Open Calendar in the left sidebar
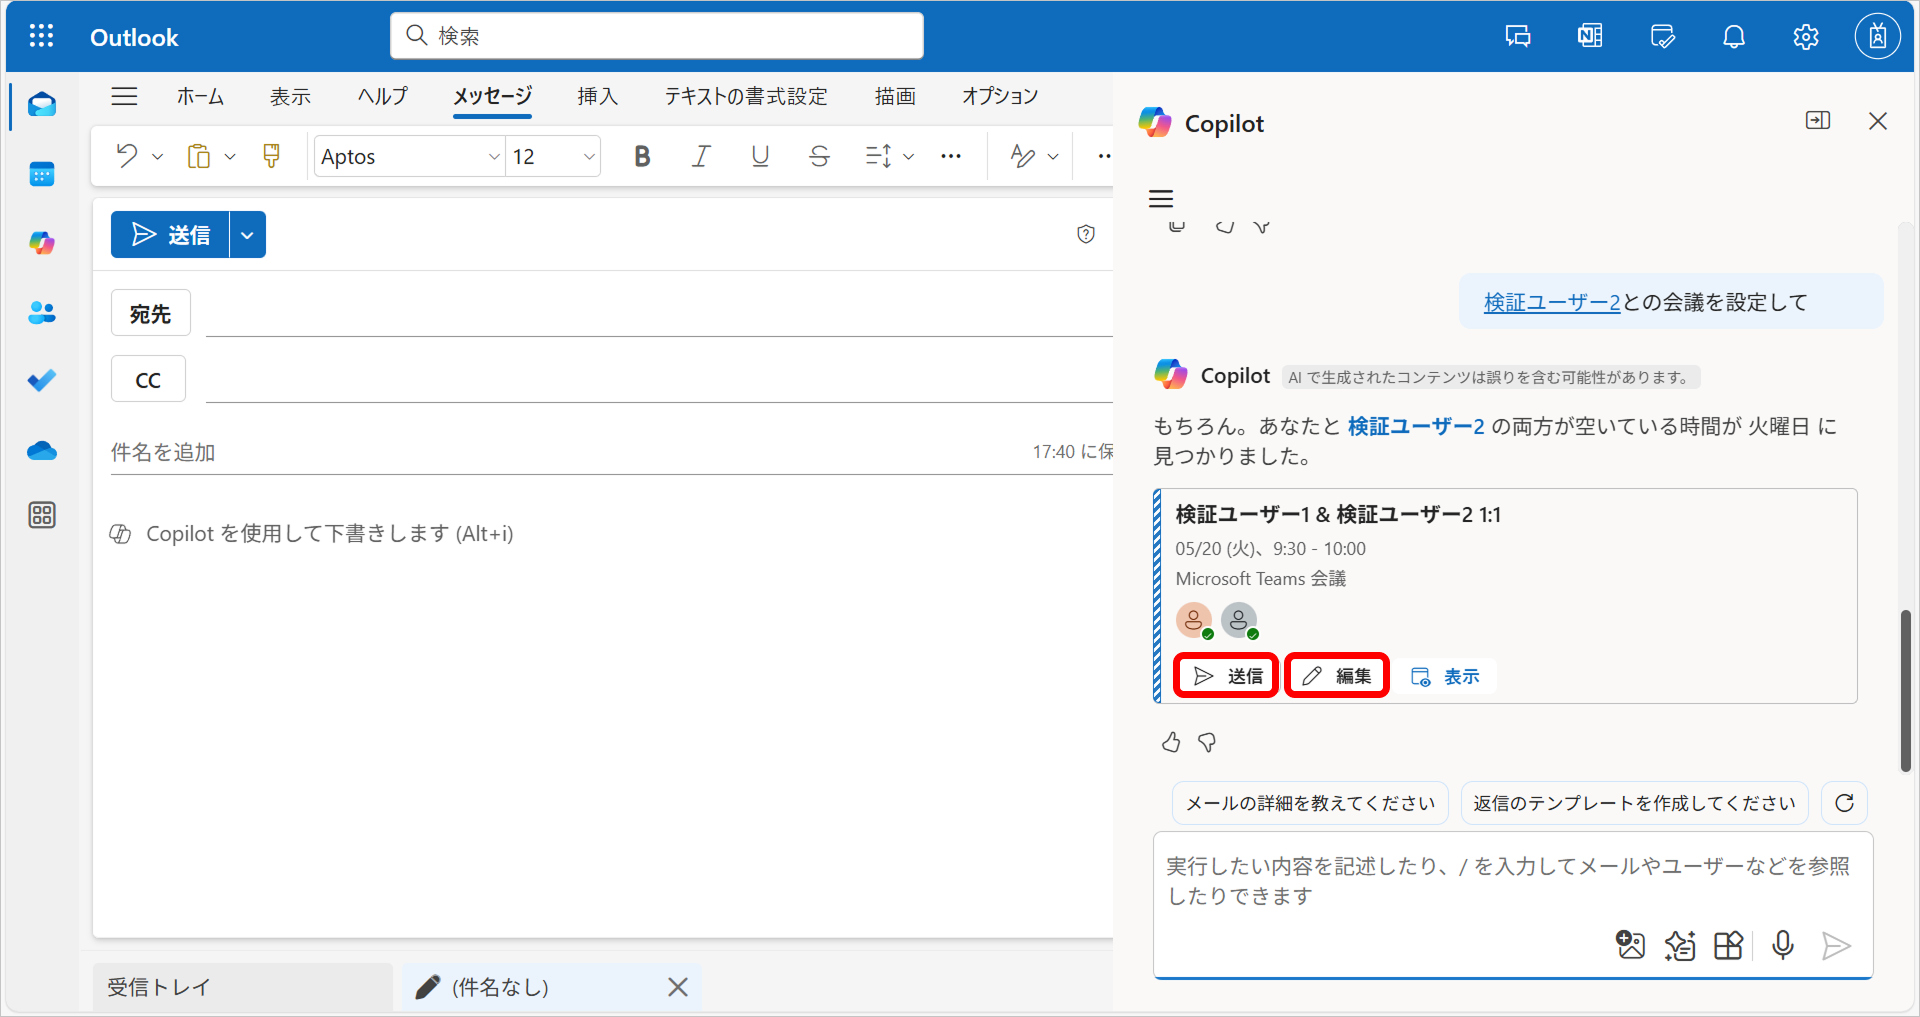Viewport: 1920px width, 1017px height. [42, 175]
